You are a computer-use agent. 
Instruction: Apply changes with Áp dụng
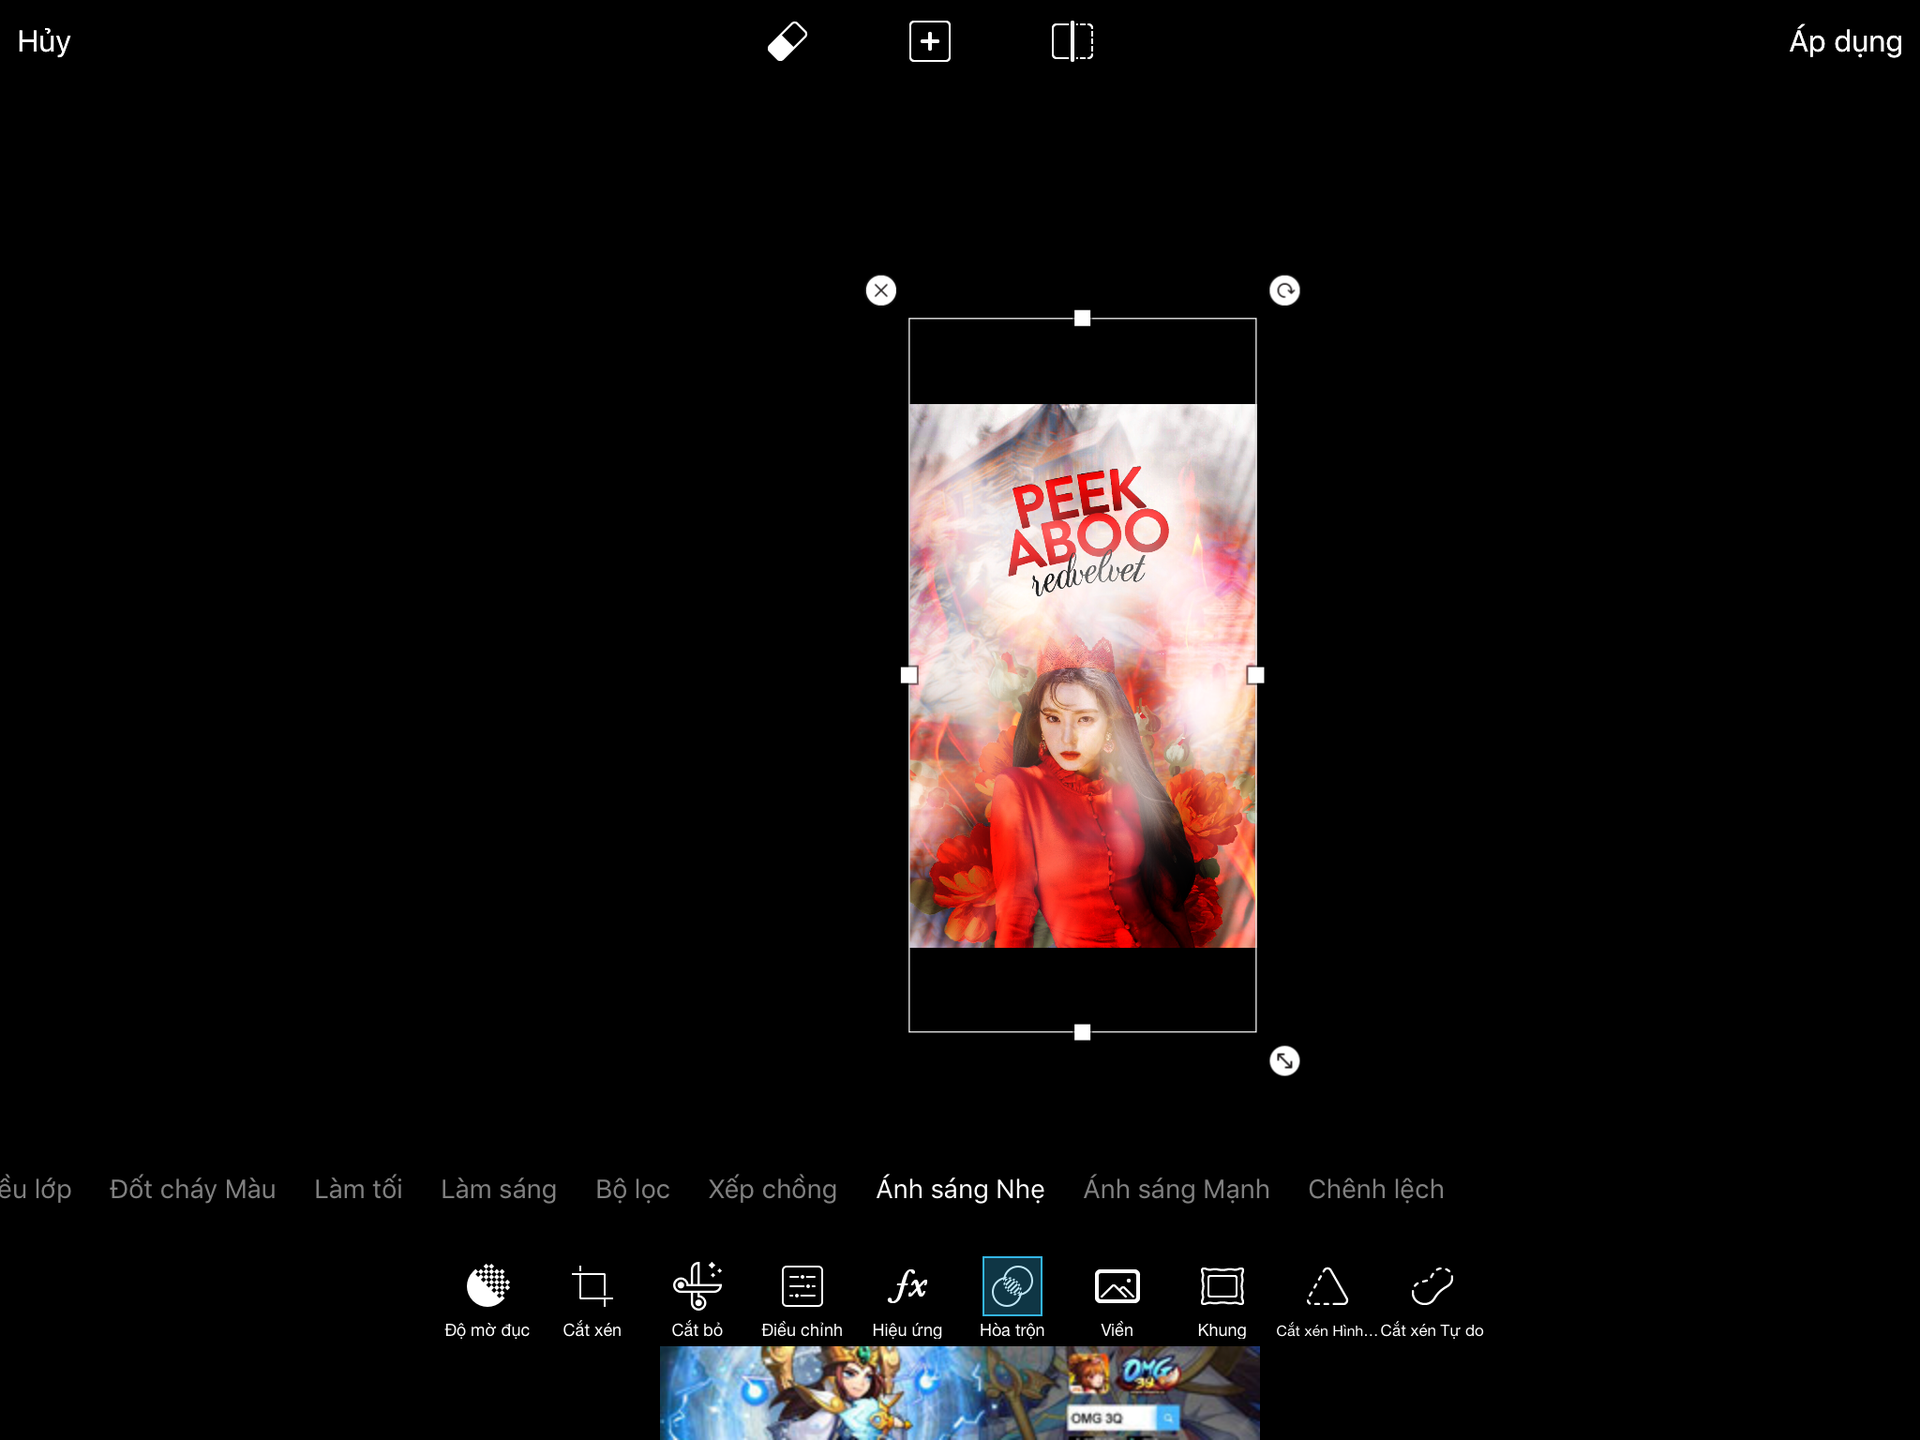pyautogui.click(x=1846, y=42)
